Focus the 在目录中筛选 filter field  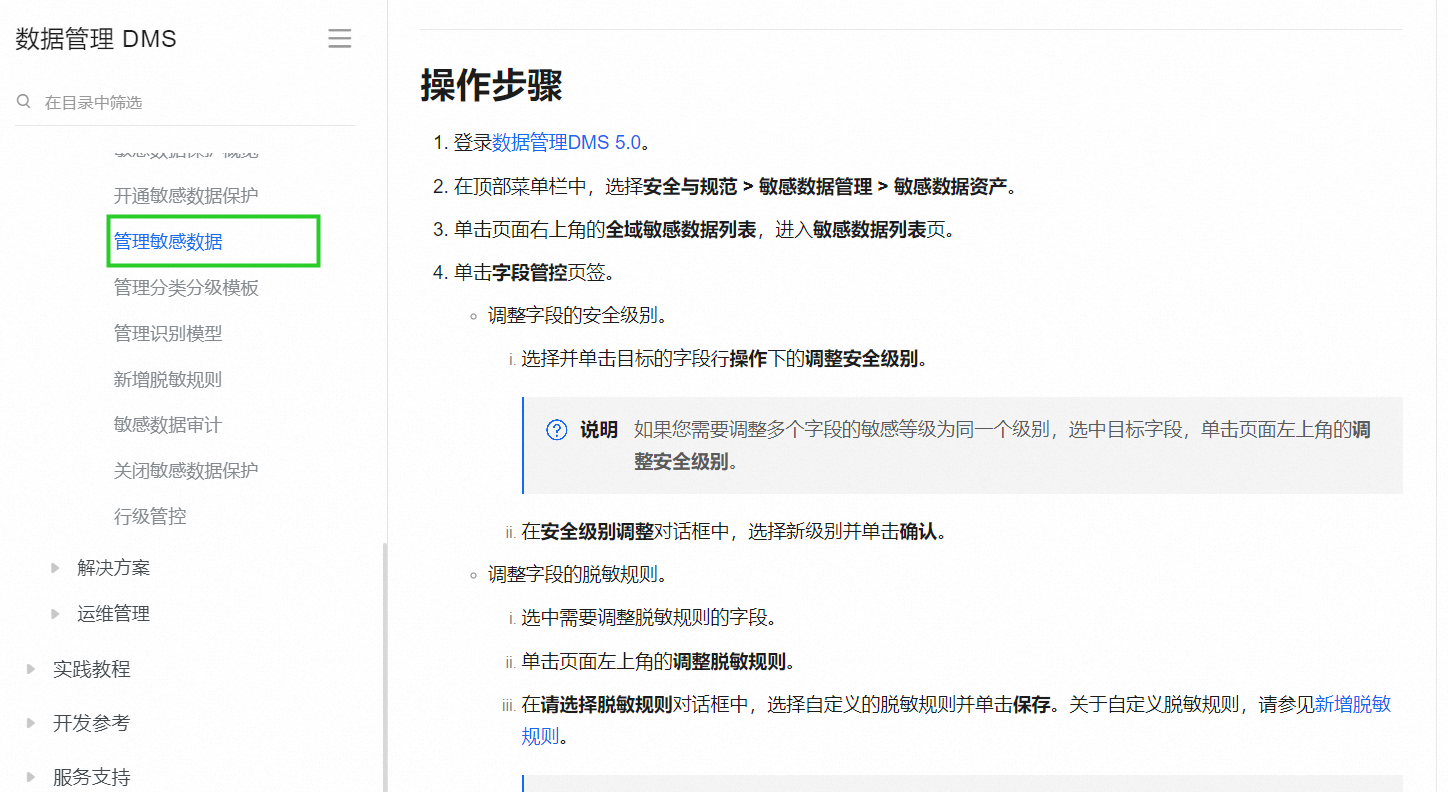tap(185, 102)
